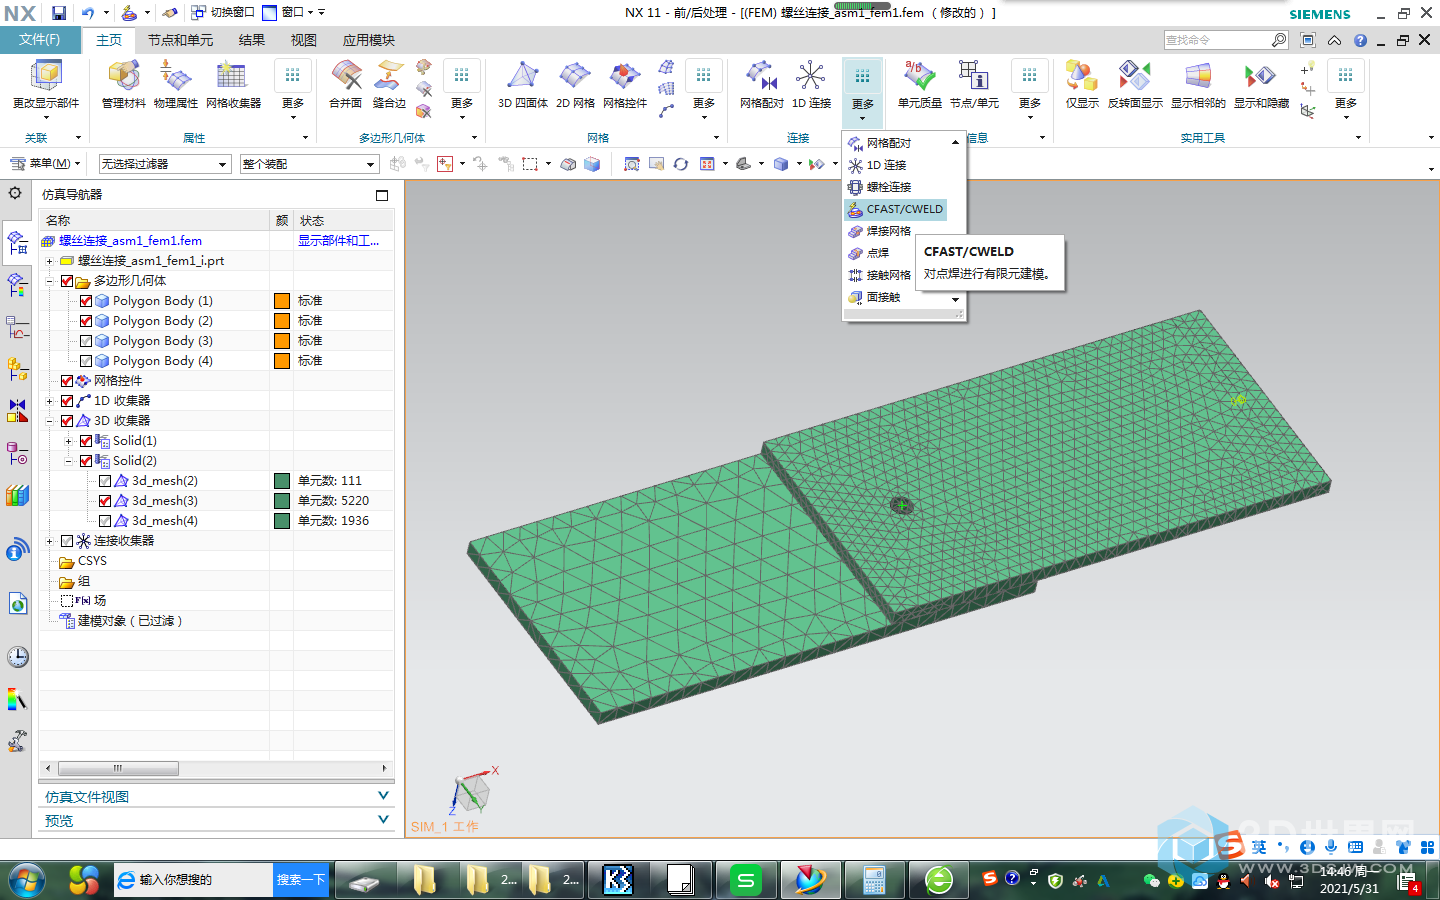Toggle 连接收集器 checkbox
The height and width of the screenshot is (900, 1440).
pyautogui.click(x=67, y=541)
